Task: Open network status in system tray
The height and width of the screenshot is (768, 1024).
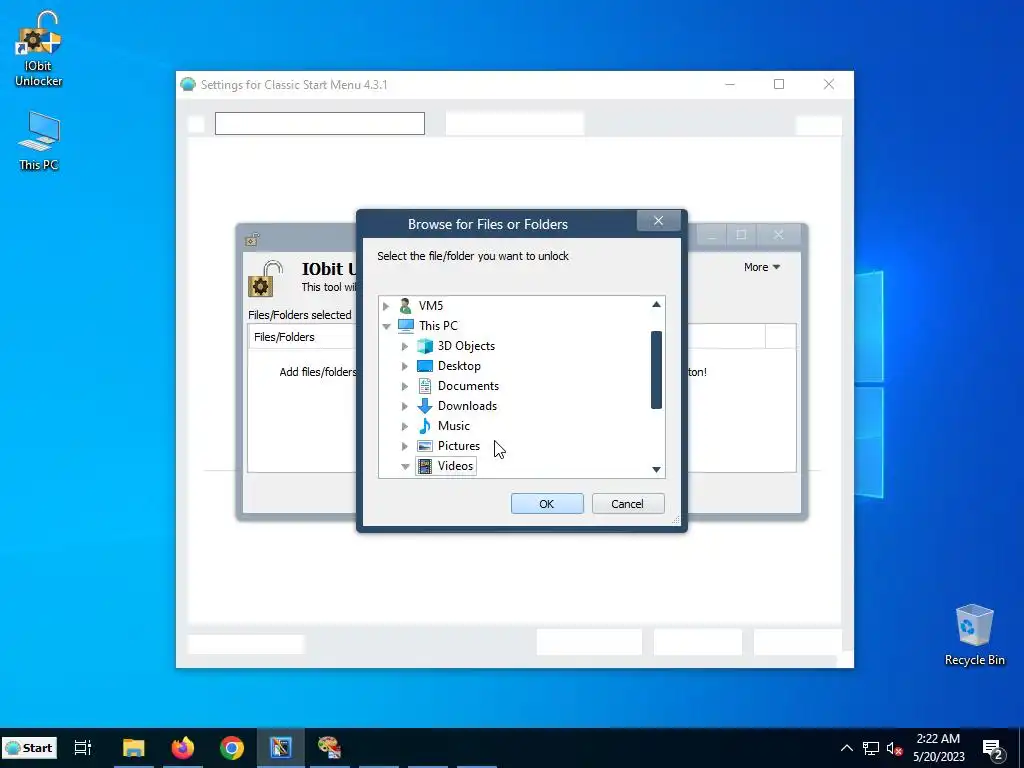Action: click(871, 748)
